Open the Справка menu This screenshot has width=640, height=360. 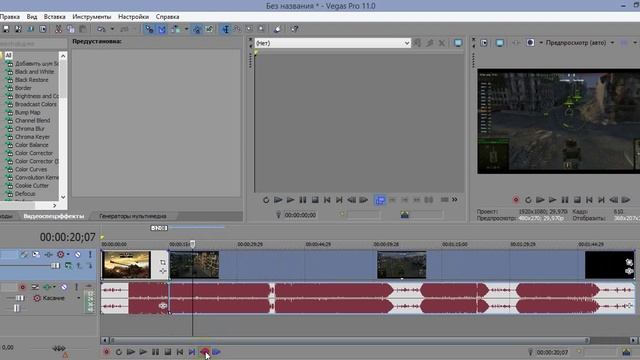[x=167, y=17]
